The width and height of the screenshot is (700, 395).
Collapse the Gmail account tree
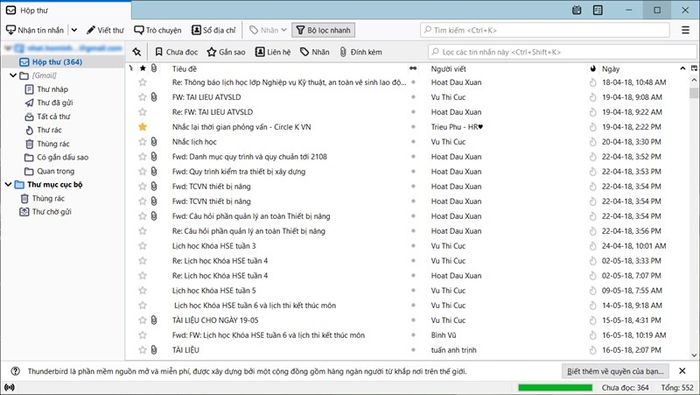[x=8, y=48]
